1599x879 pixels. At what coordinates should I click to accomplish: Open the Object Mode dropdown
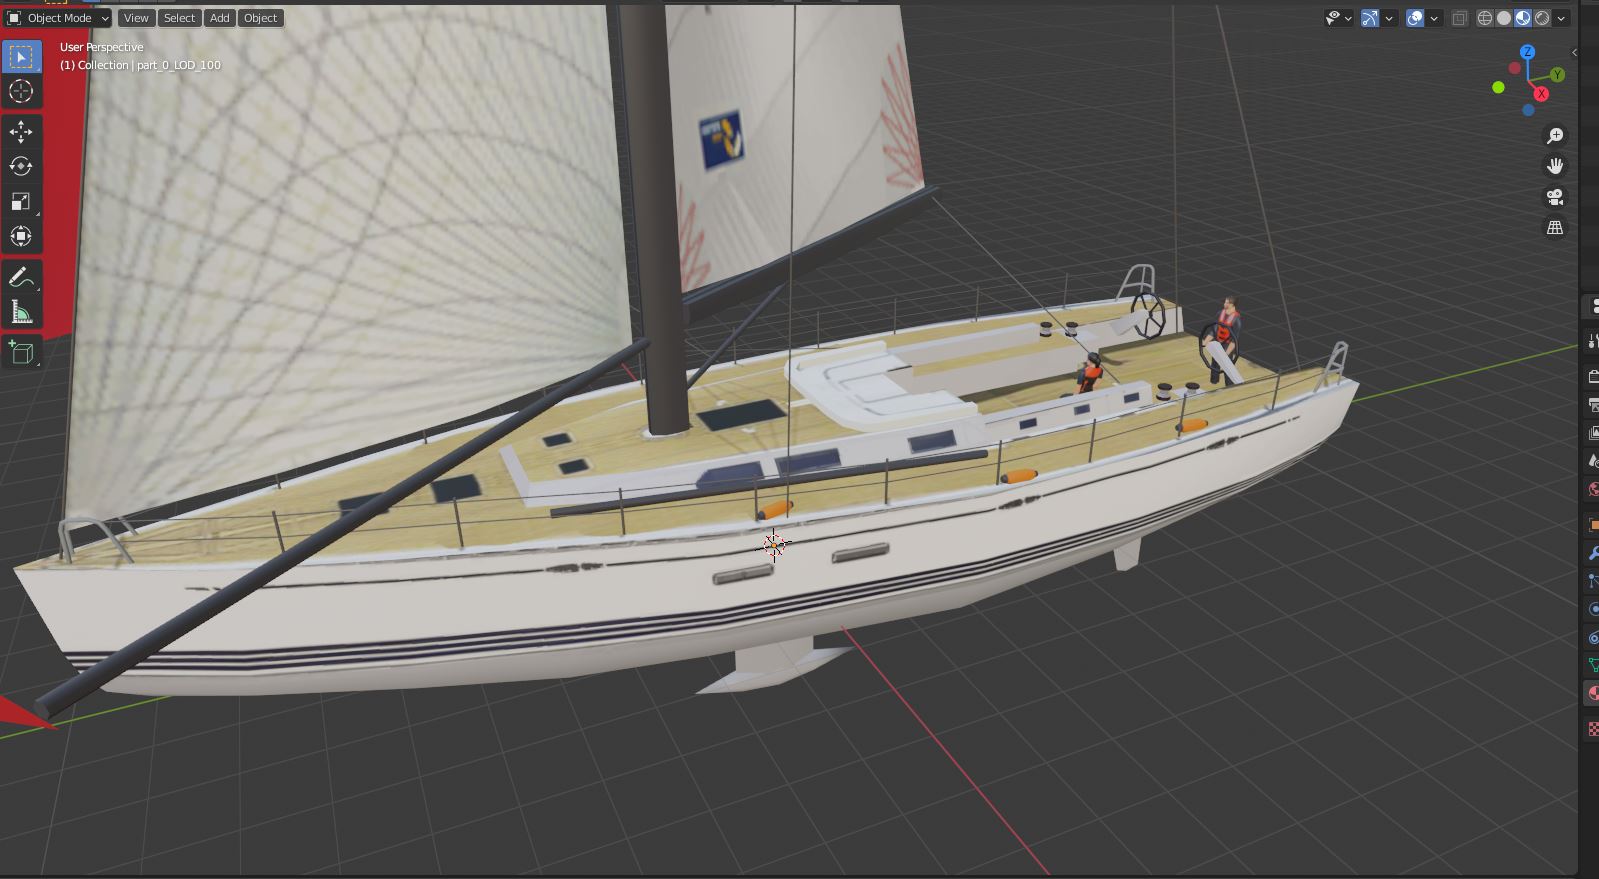(x=58, y=18)
